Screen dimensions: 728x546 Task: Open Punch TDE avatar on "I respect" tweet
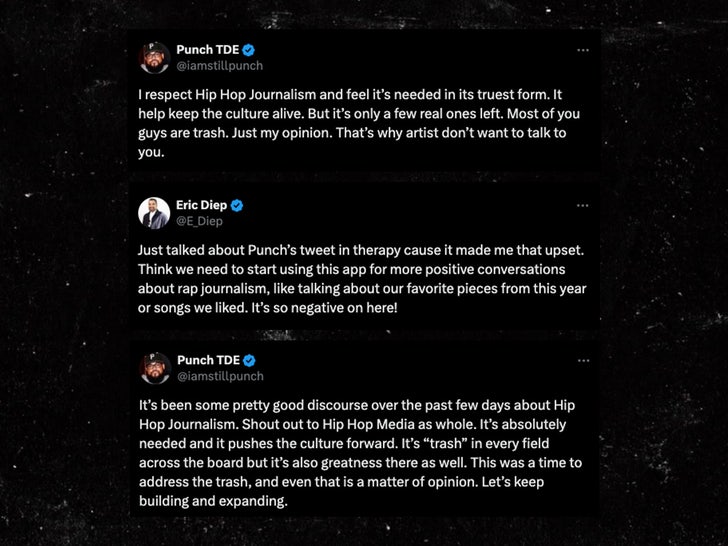tap(153, 57)
